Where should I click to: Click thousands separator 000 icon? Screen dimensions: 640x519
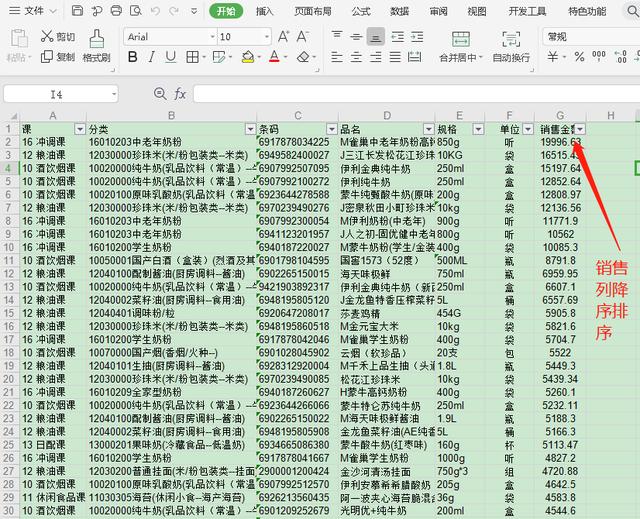click(x=599, y=57)
